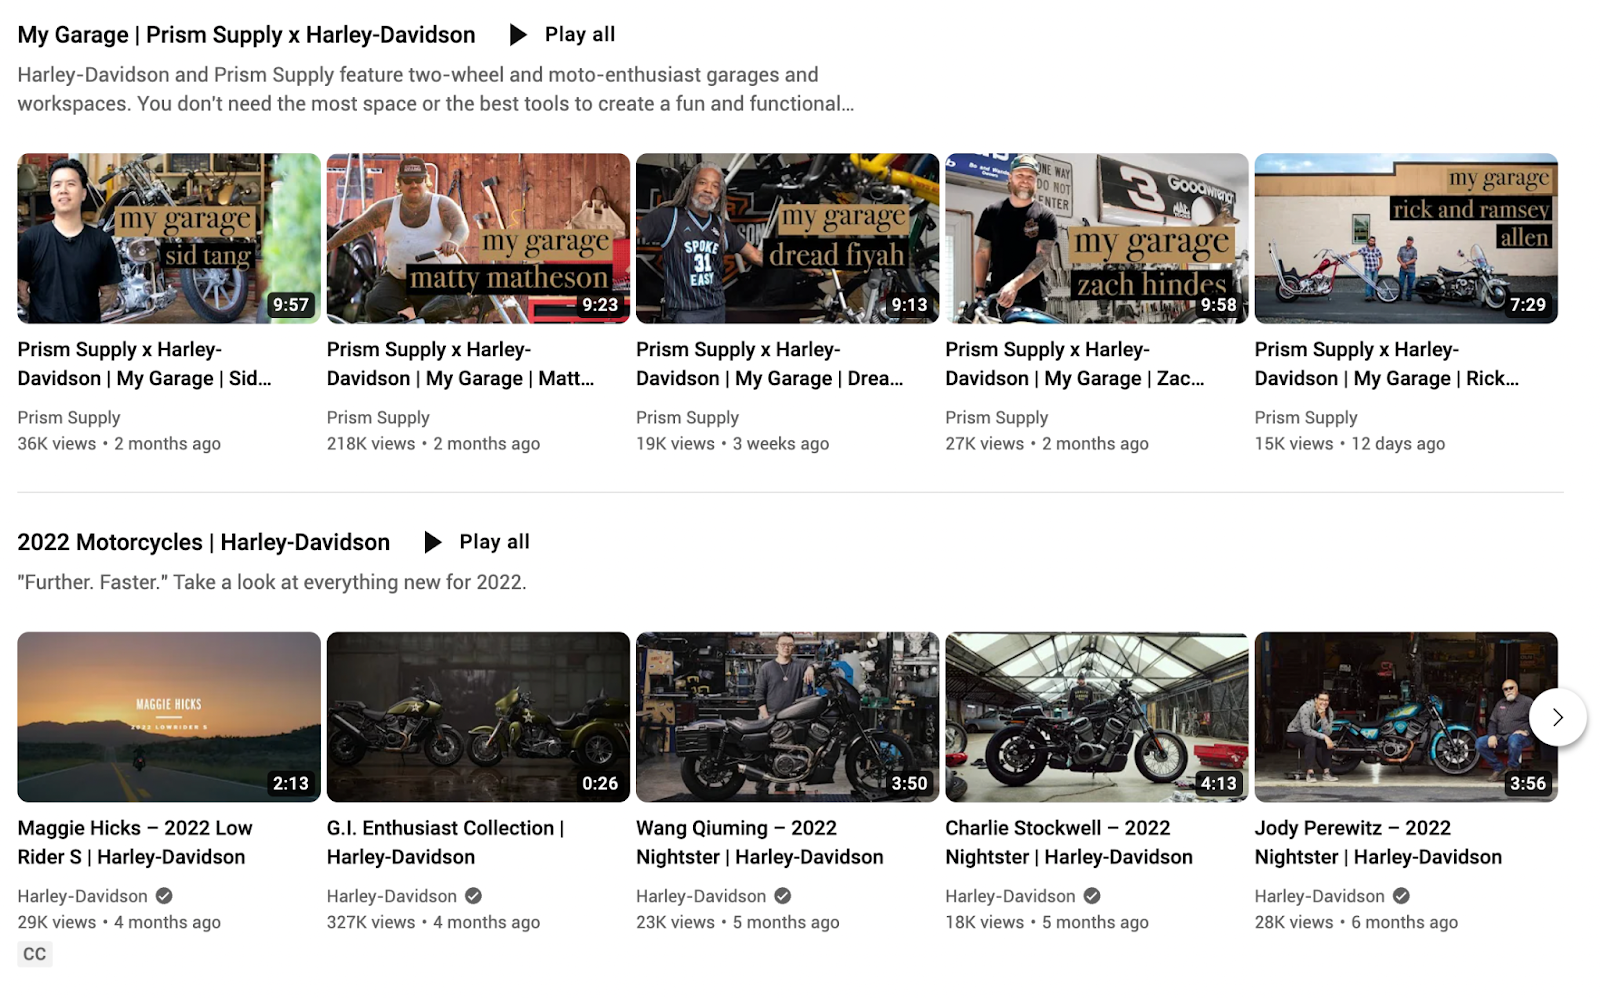Open the Sid Tang my garage thumbnail
This screenshot has width=1600, height=998.
(169, 238)
